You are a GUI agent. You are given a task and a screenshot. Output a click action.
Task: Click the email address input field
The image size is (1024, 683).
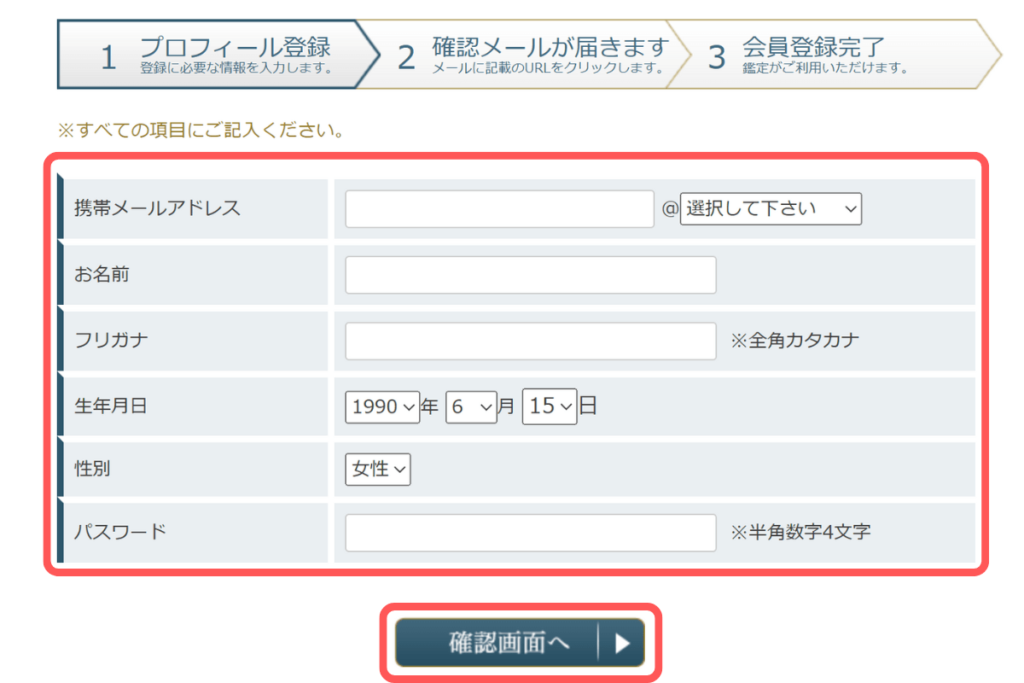(498, 208)
